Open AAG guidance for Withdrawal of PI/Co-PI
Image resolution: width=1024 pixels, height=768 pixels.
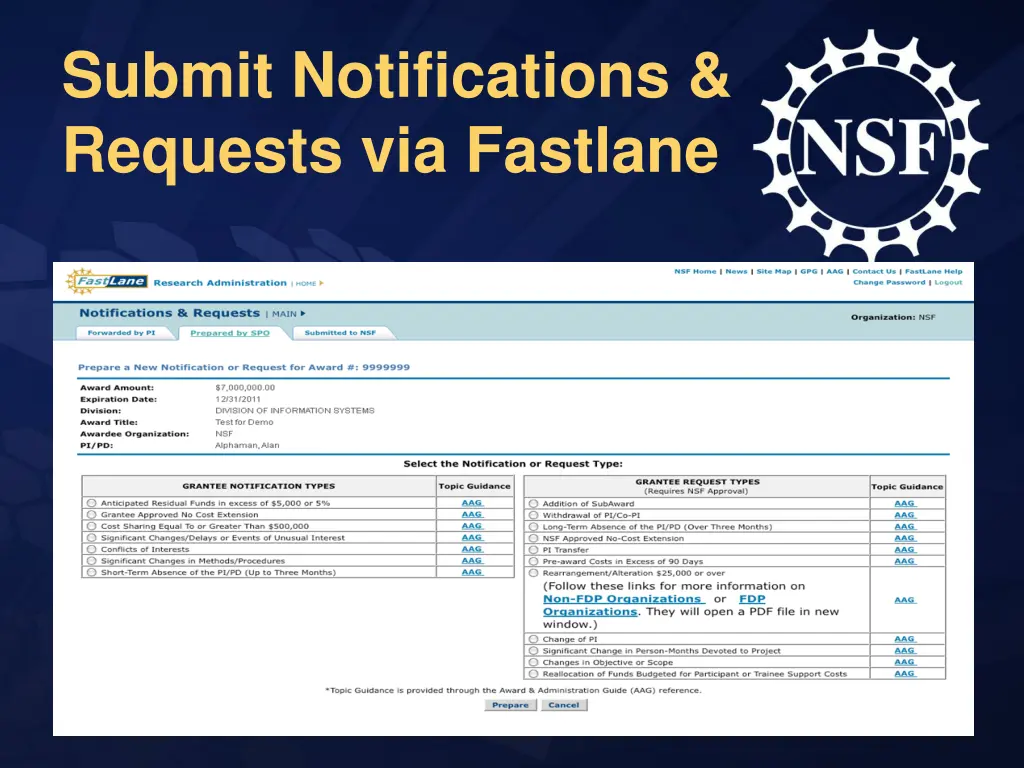point(905,515)
